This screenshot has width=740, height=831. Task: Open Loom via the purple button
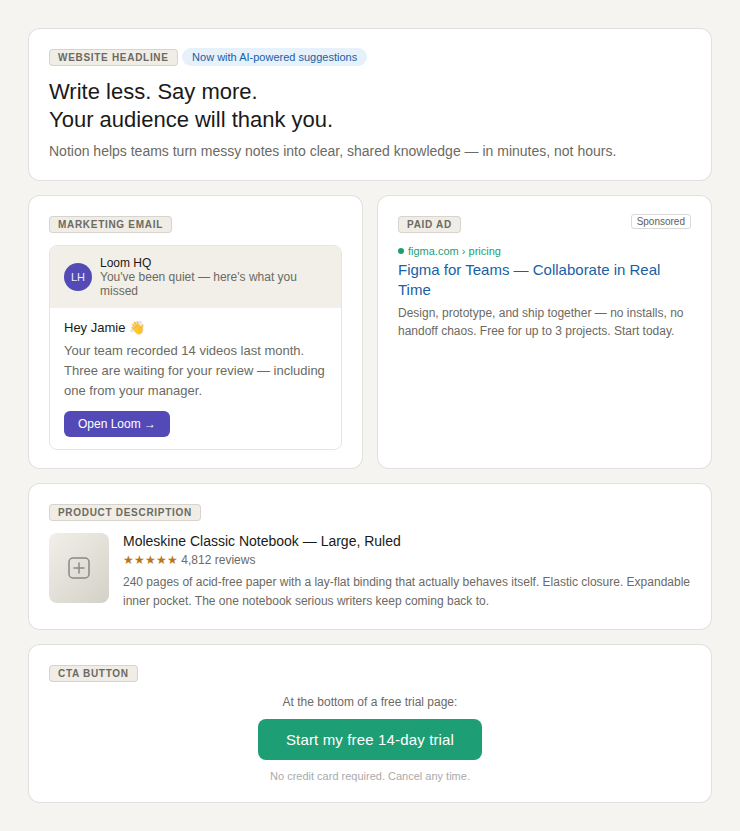coord(117,424)
